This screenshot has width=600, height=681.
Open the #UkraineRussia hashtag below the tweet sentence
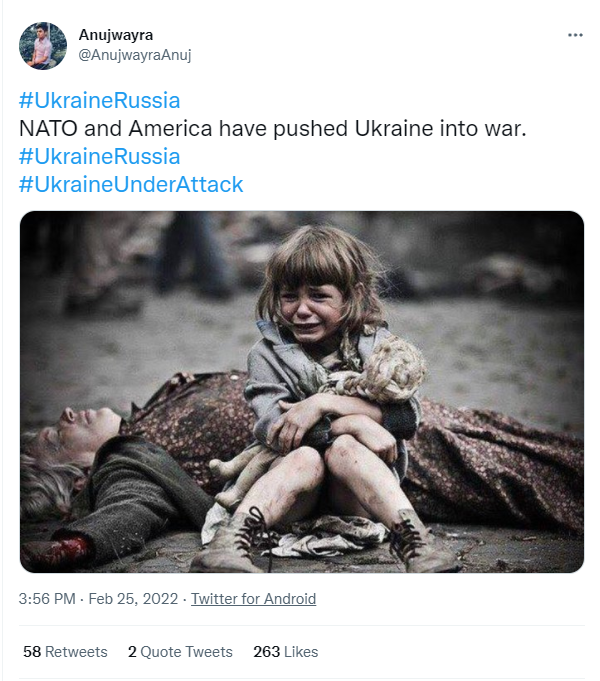tap(99, 157)
